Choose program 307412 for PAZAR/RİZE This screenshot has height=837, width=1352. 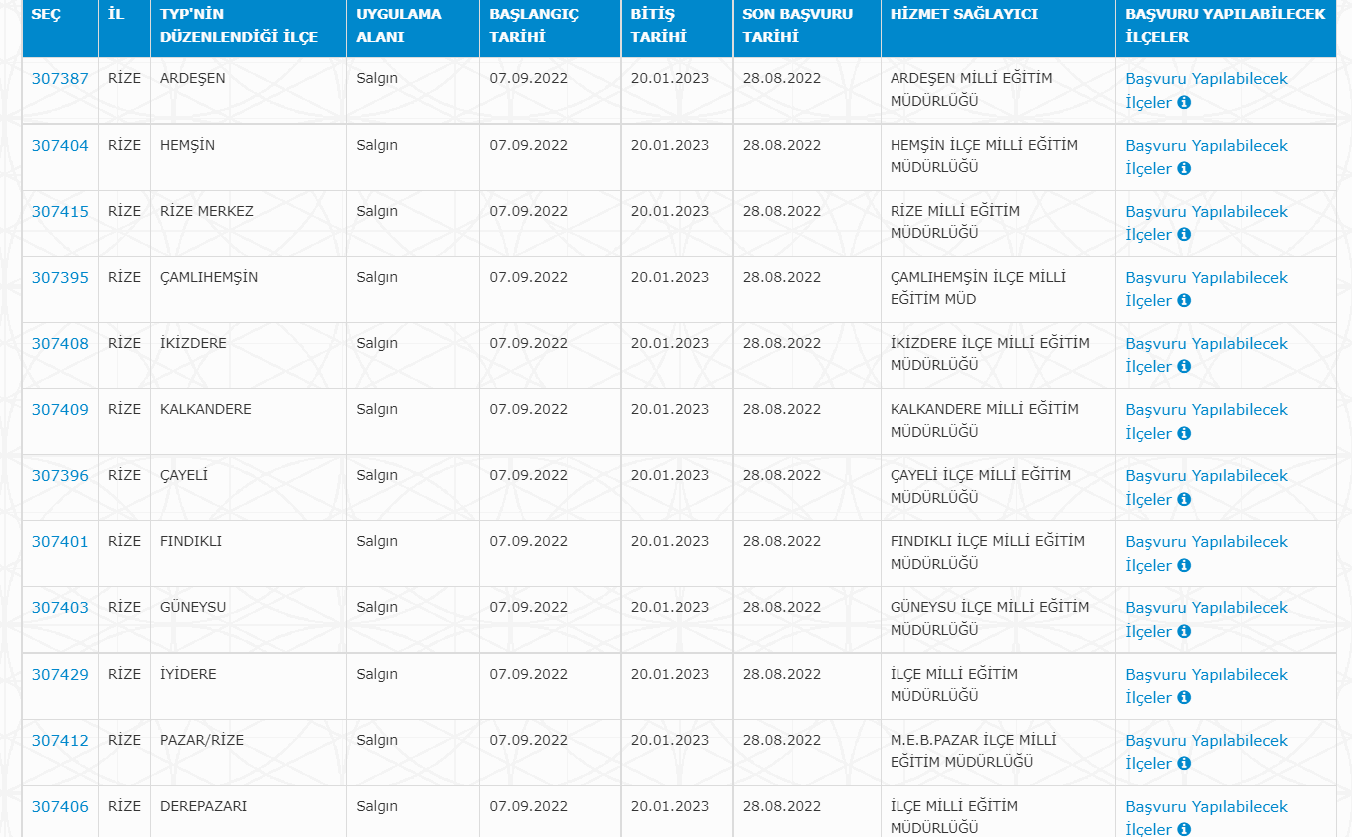click(x=60, y=740)
